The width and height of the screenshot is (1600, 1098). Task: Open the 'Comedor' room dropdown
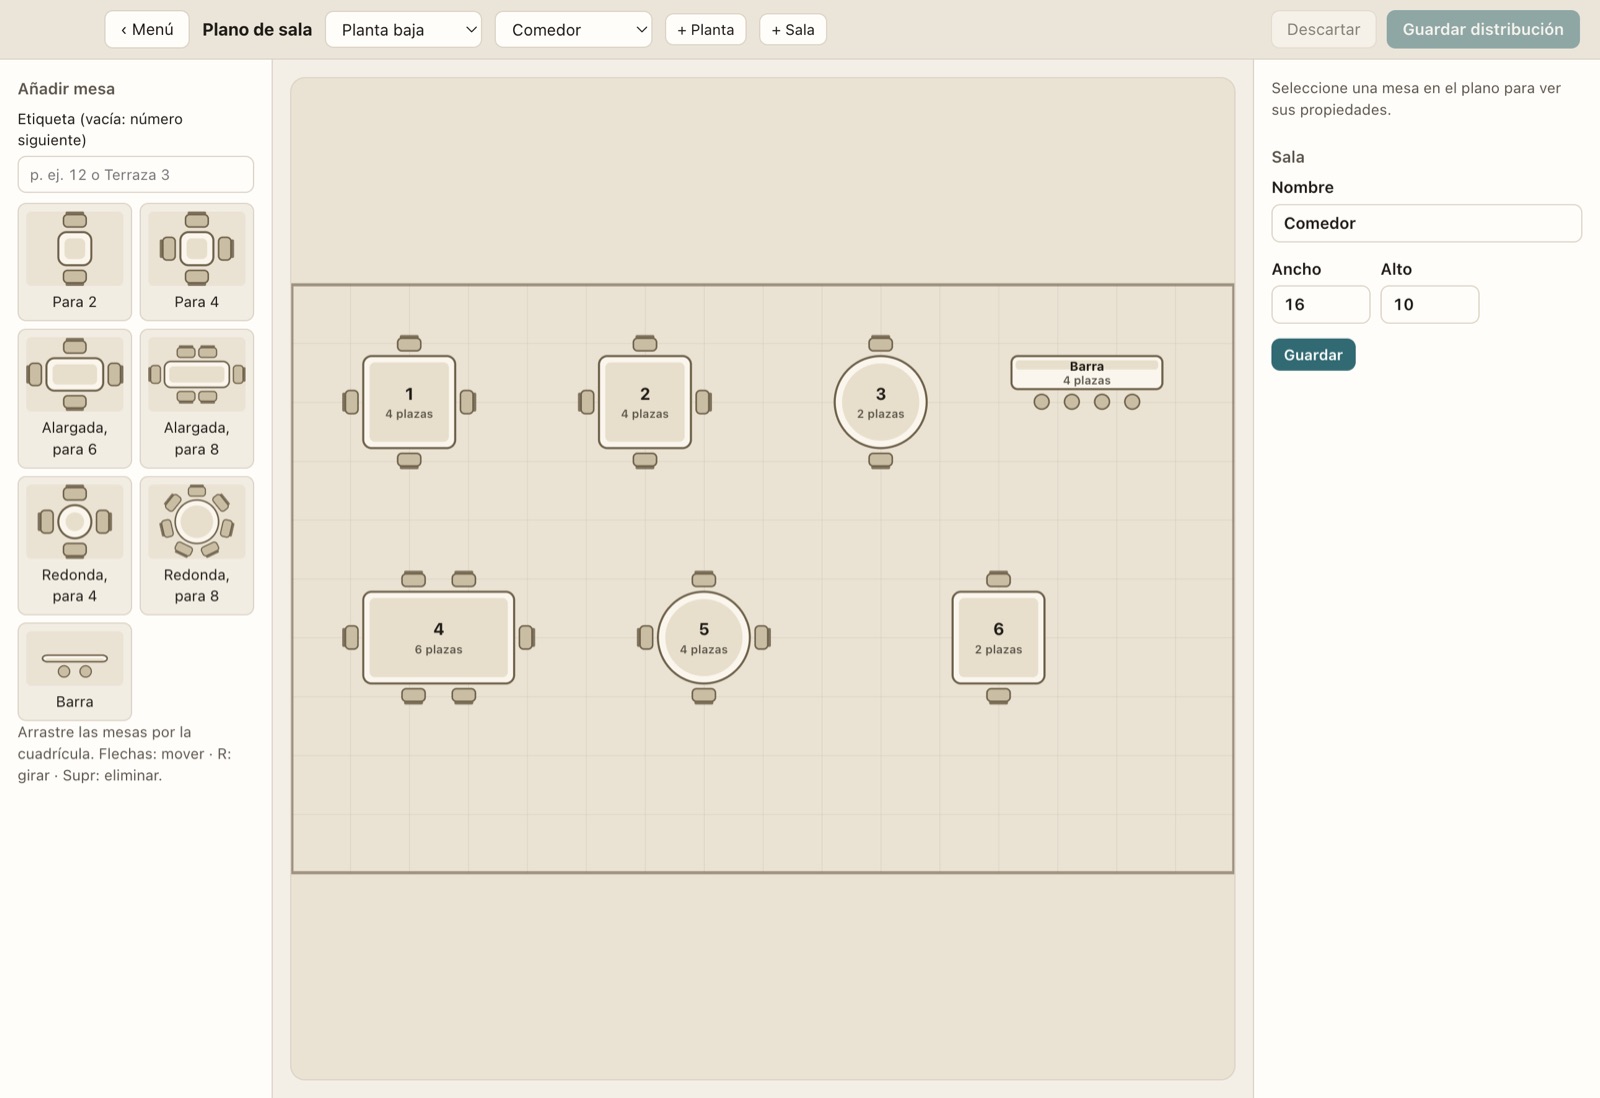point(574,30)
